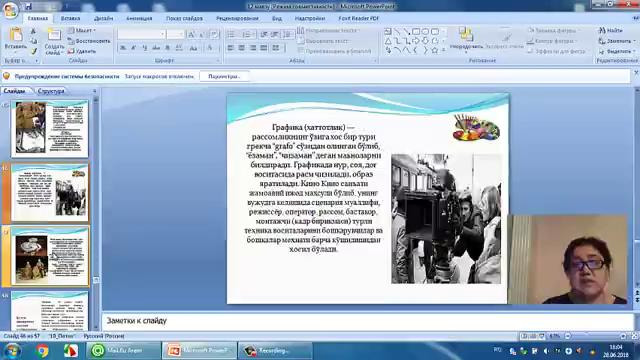Toggle Underline formatting
The image size is (640, 360).
144,48
